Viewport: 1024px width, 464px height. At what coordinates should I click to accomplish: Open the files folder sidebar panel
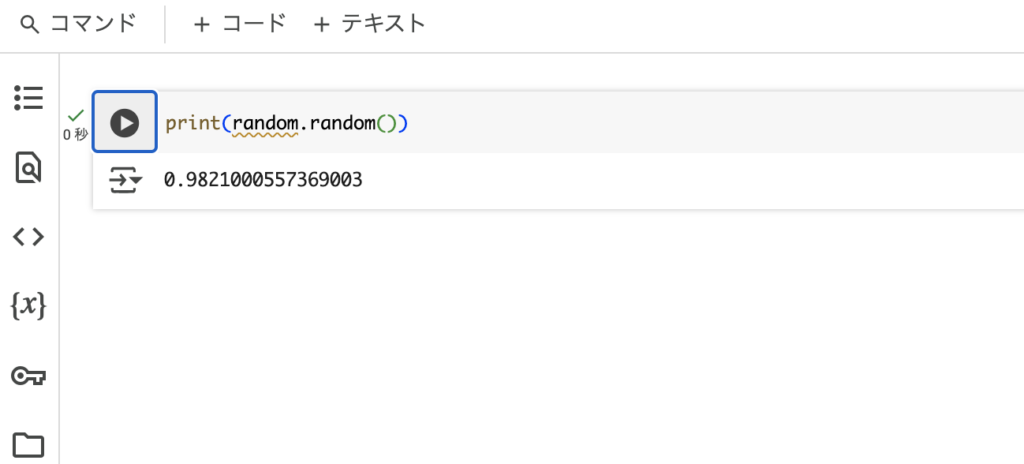(29, 445)
